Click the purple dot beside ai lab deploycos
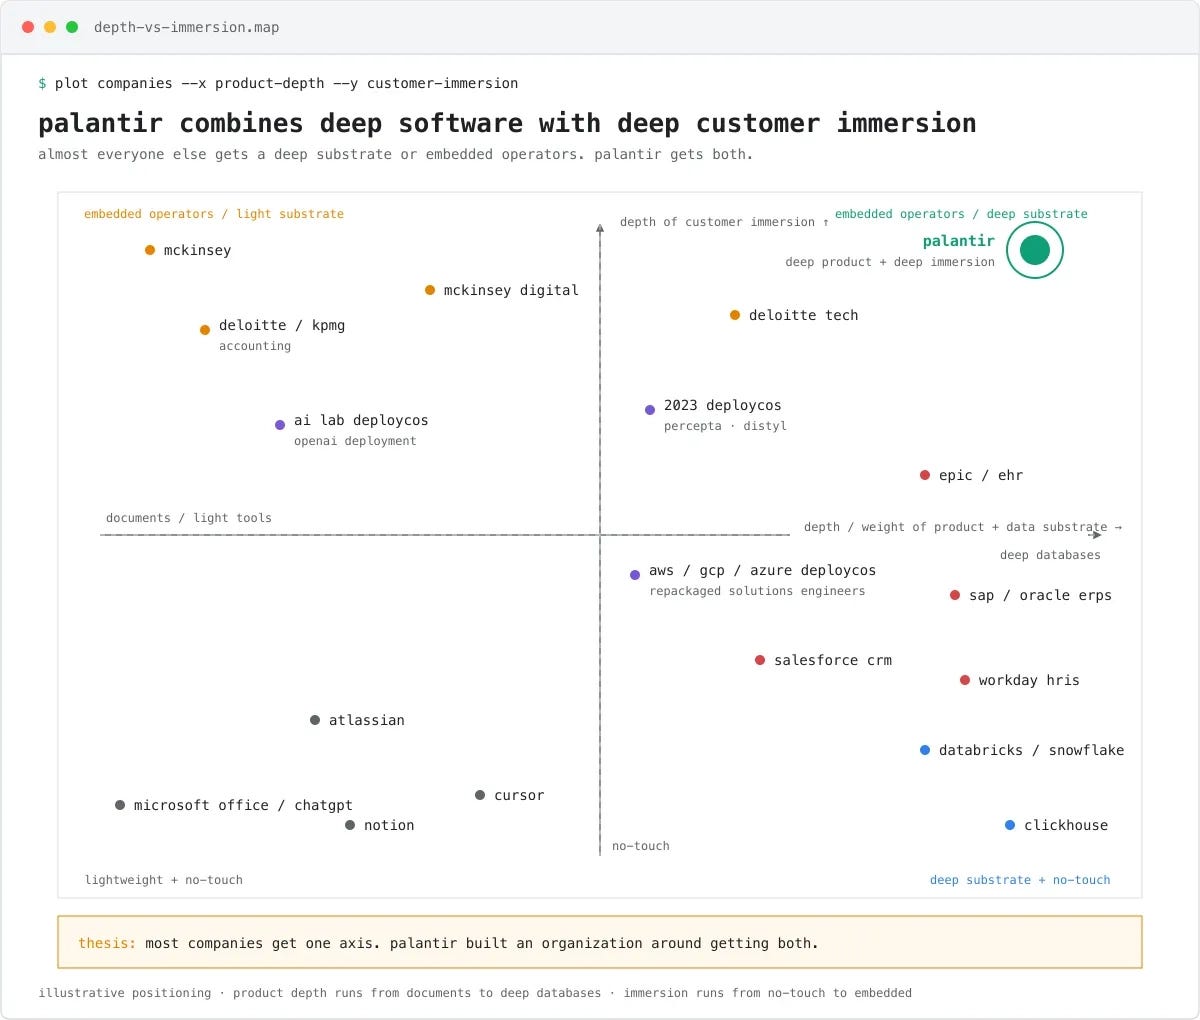Screen dimensions: 1200x1020 tap(280, 425)
